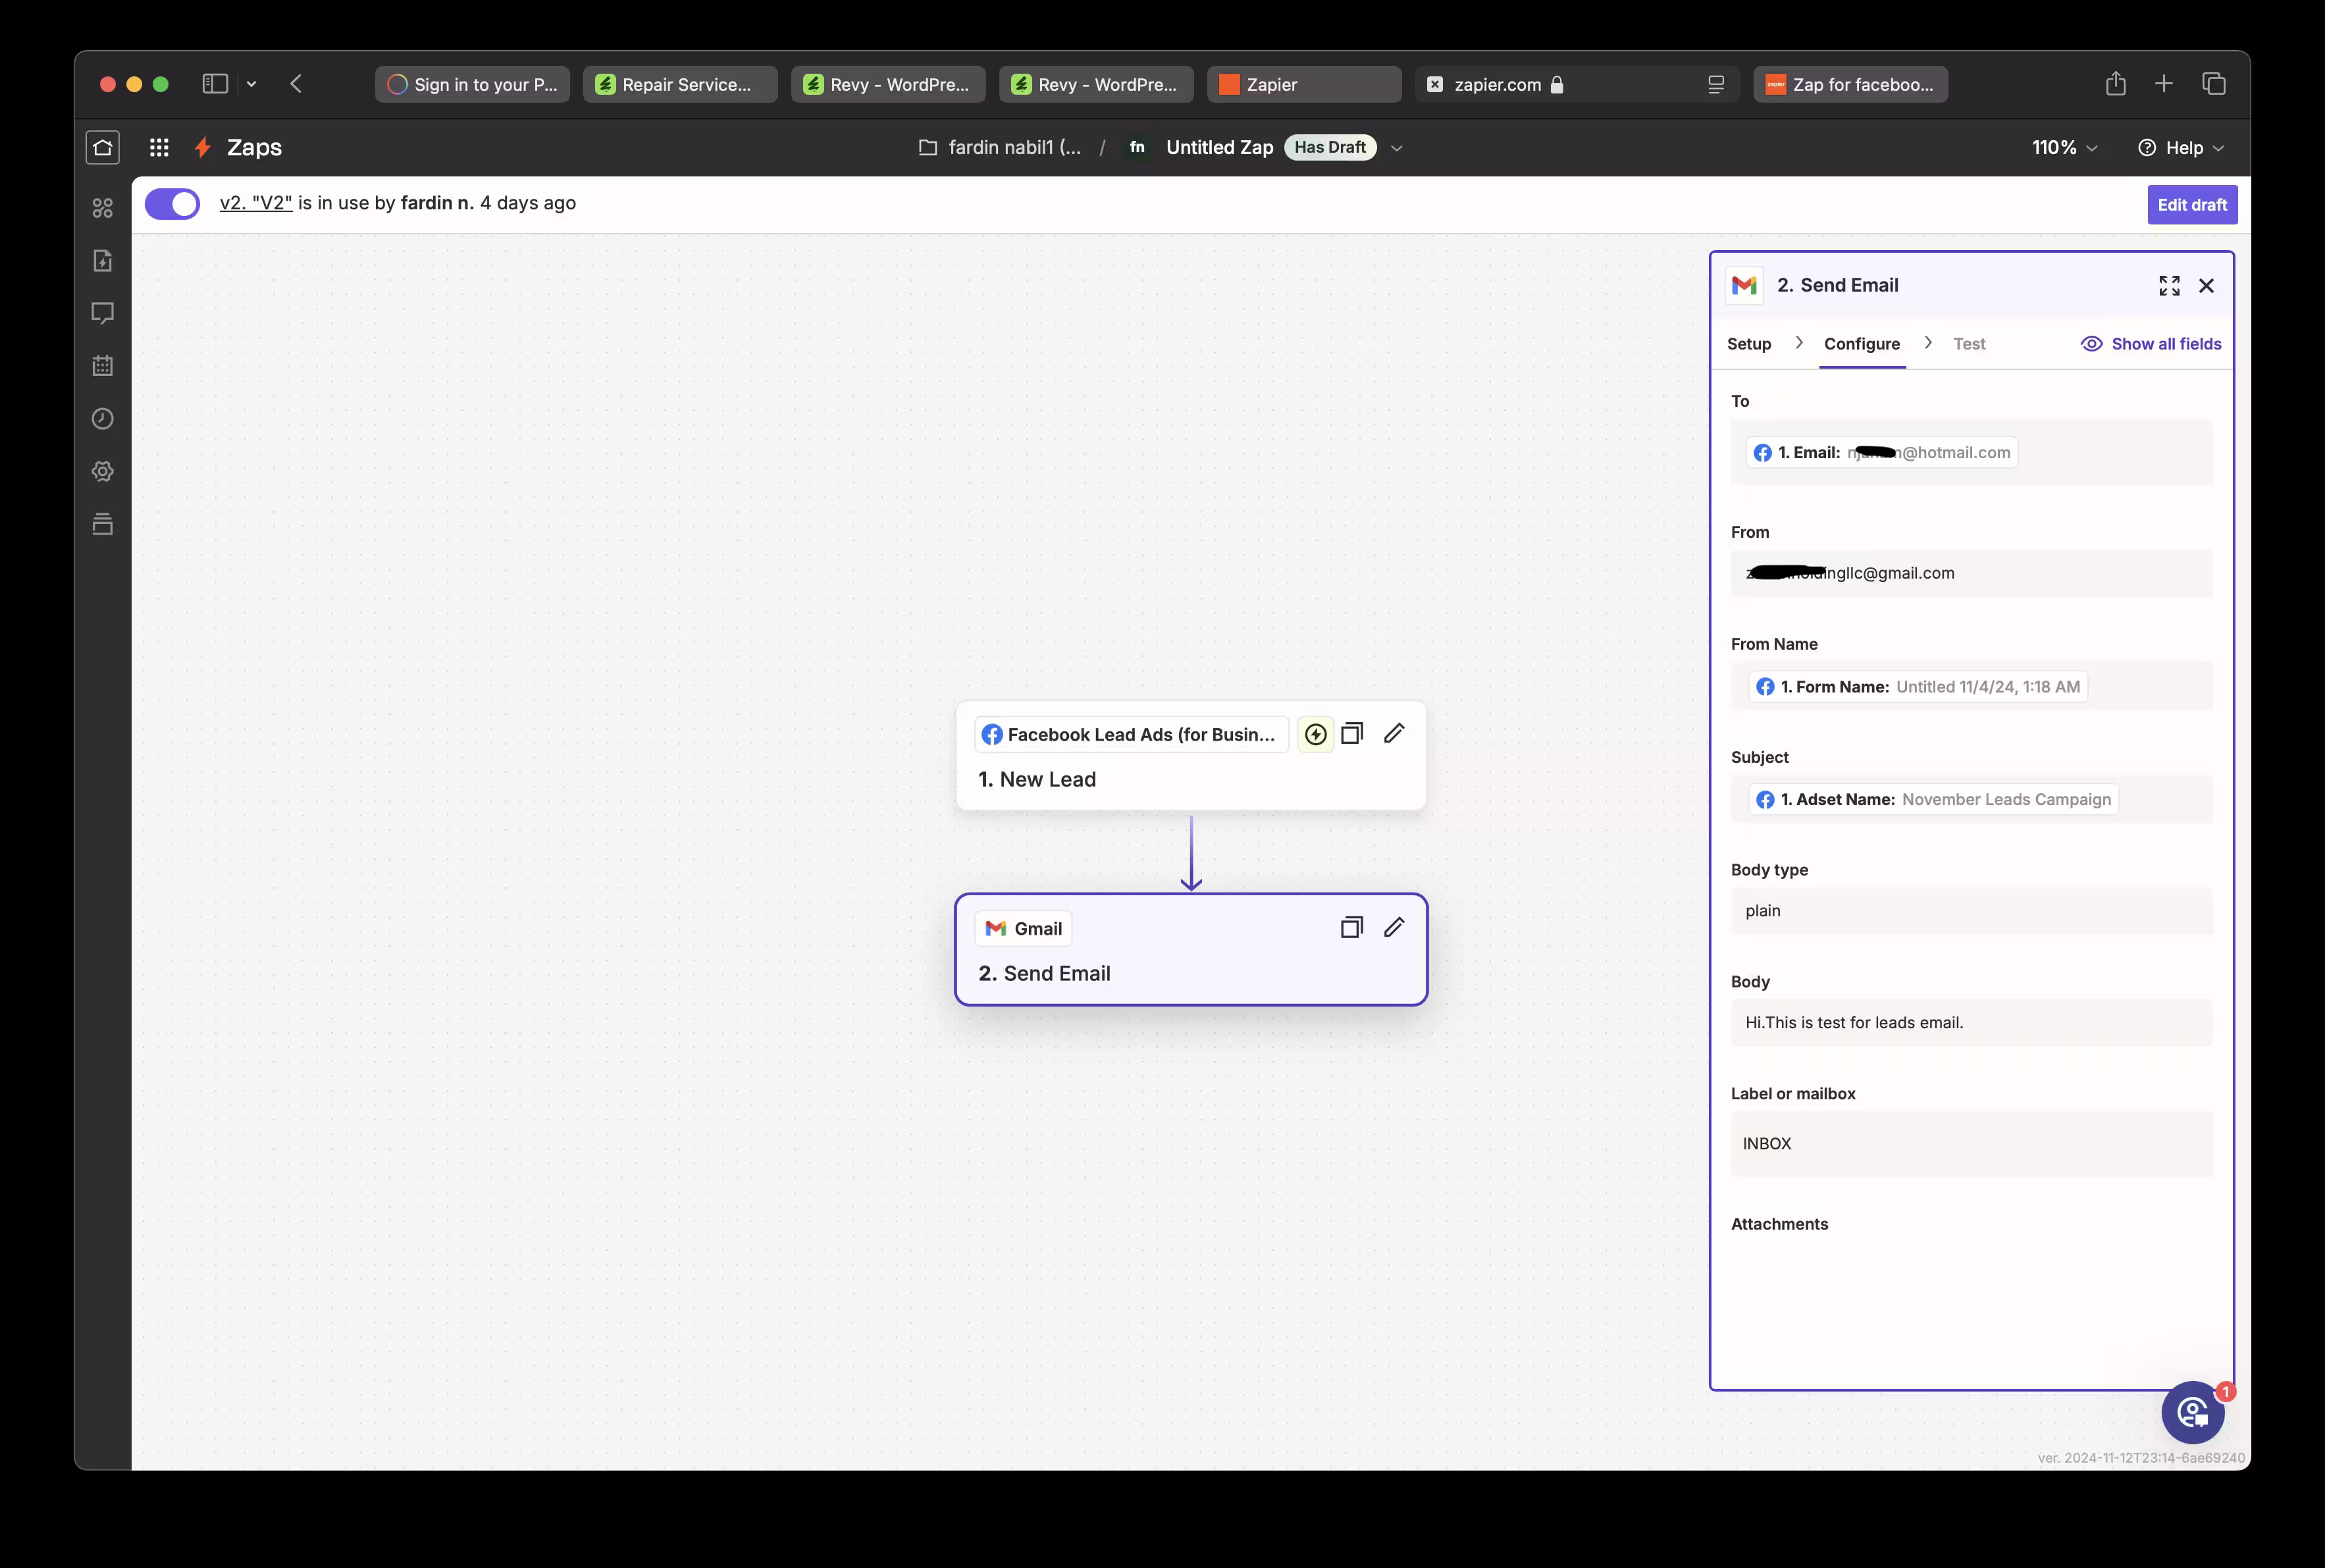The height and width of the screenshot is (1568, 2325).
Task: Open settings gear icon in left sidebar
Action: coord(102,471)
